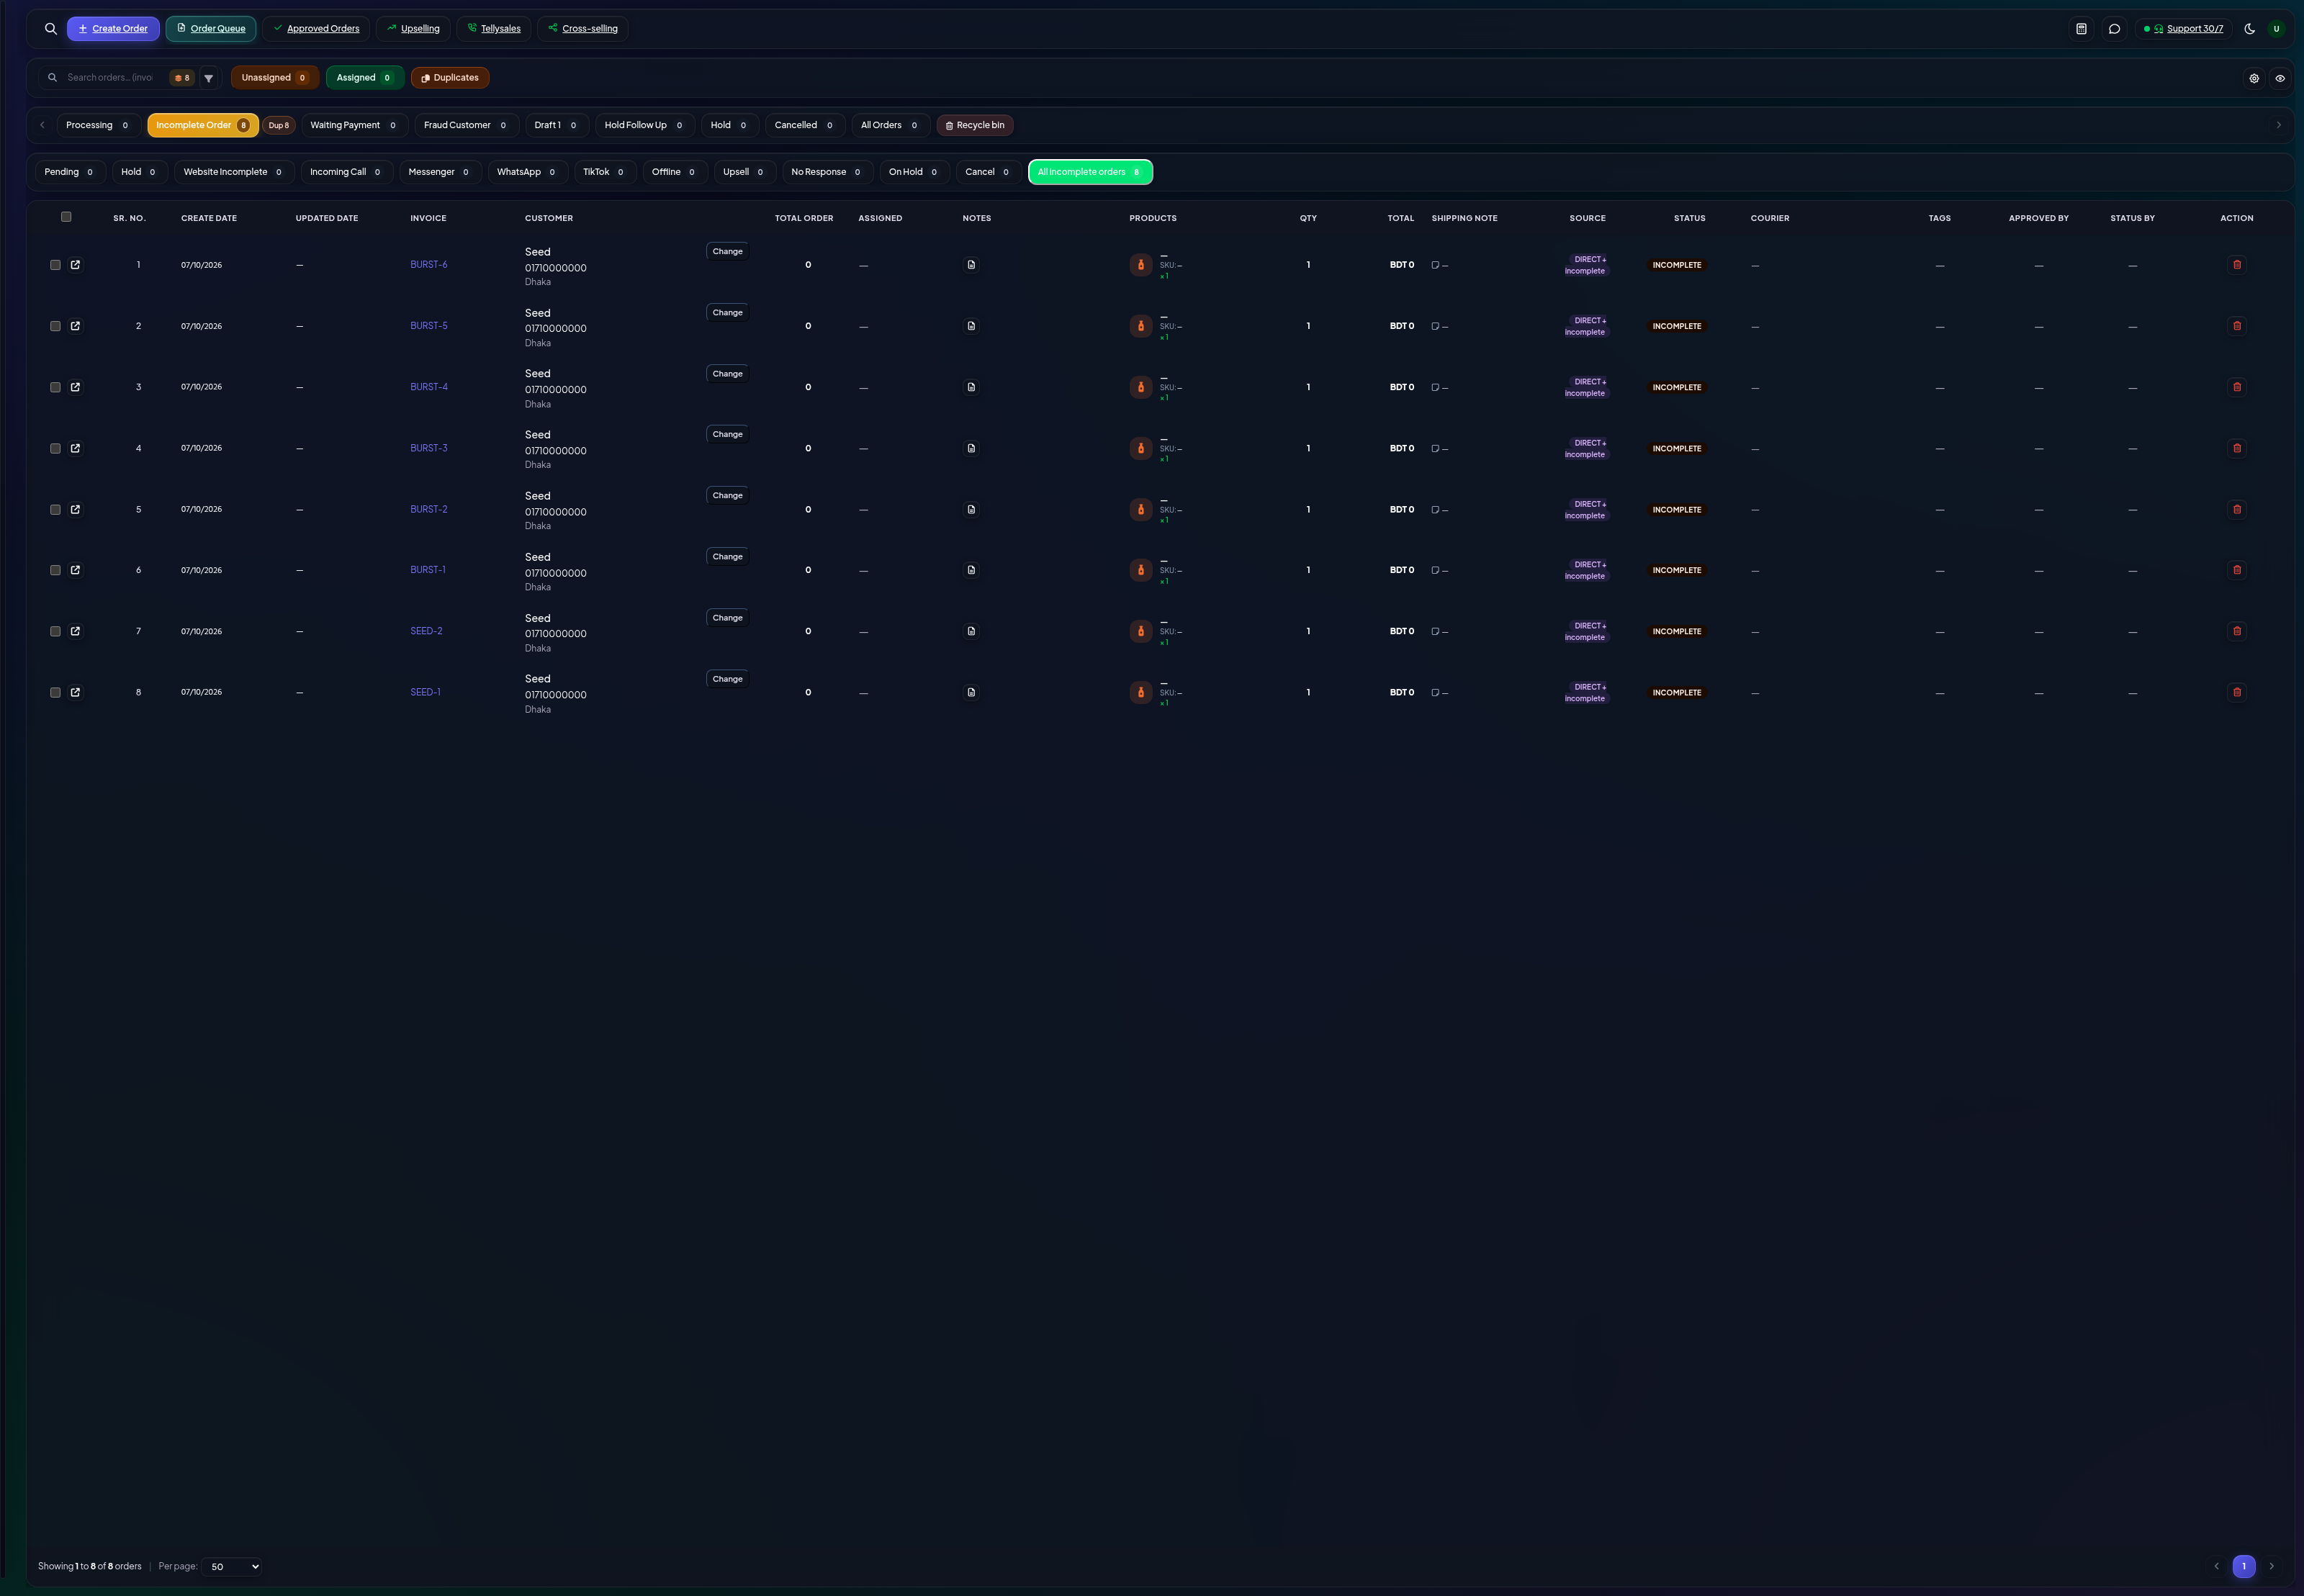The image size is (2304, 1596).
Task: Open the calculator icon in the header
Action: click(2081, 29)
